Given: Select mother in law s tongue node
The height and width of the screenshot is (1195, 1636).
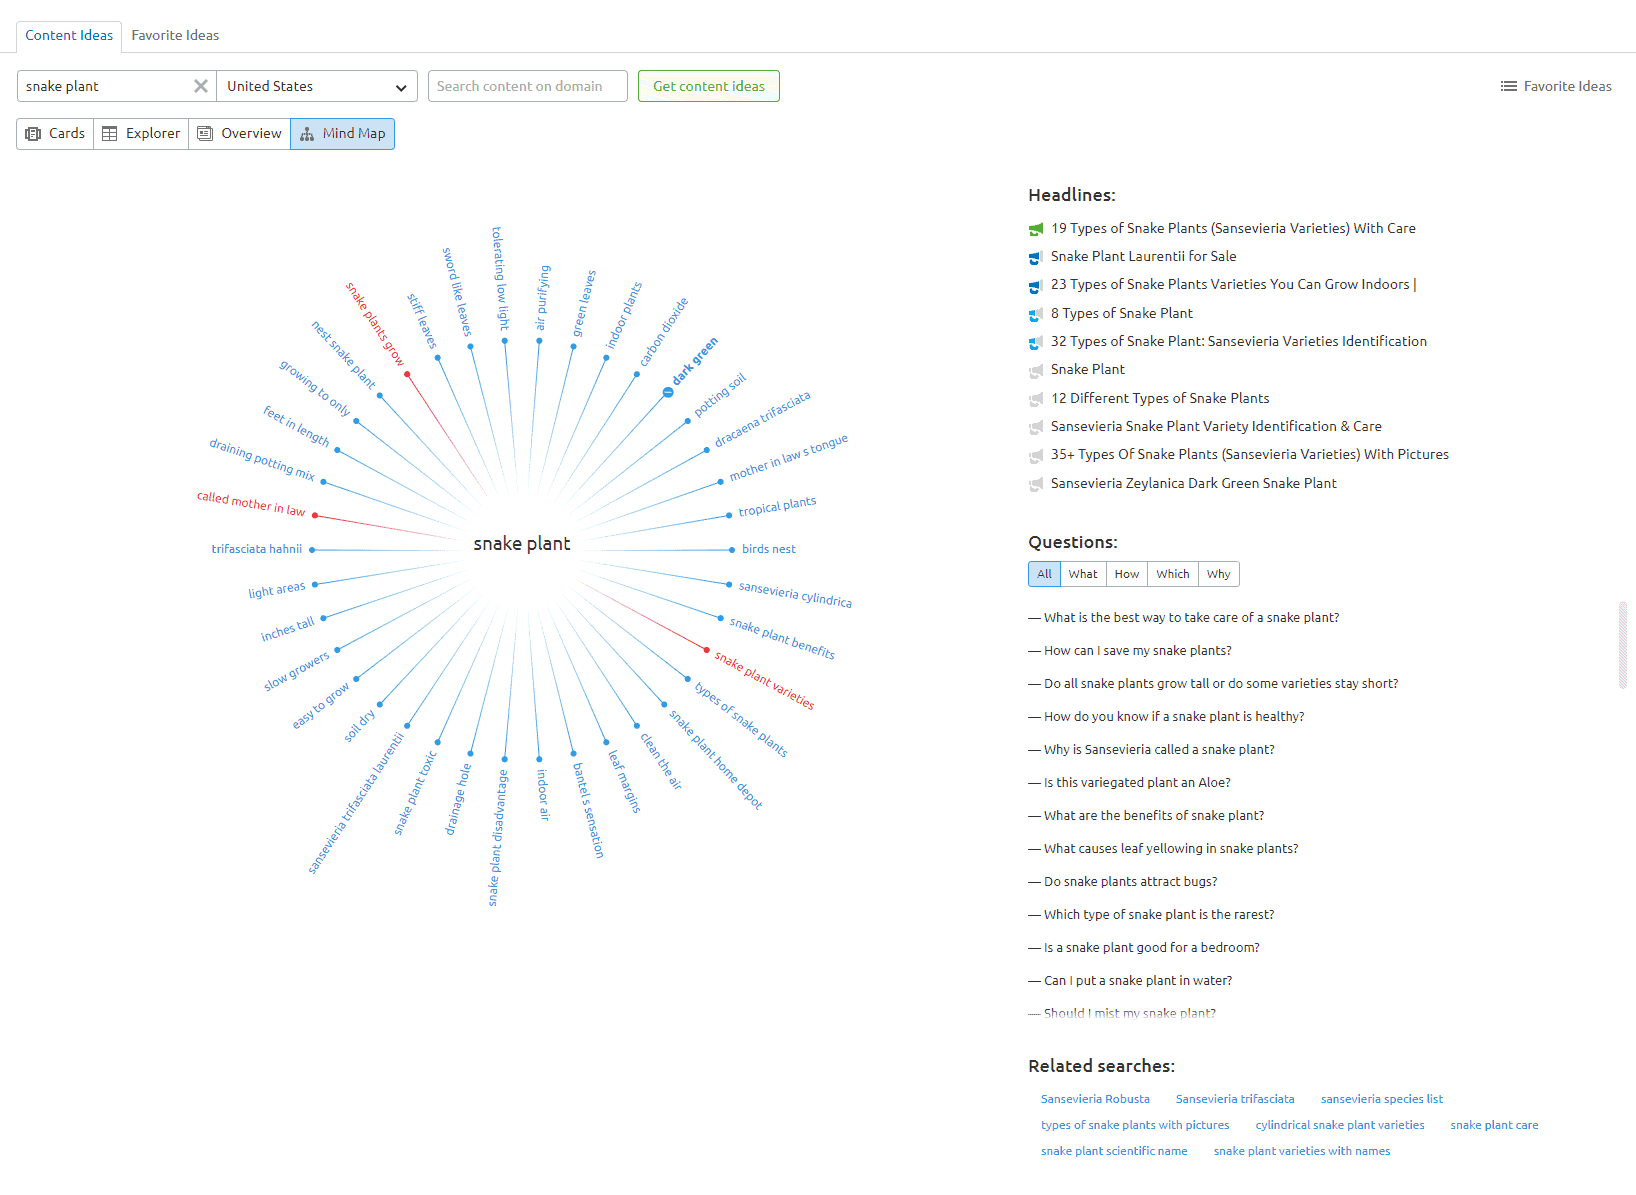Looking at the screenshot, I should (788, 457).
